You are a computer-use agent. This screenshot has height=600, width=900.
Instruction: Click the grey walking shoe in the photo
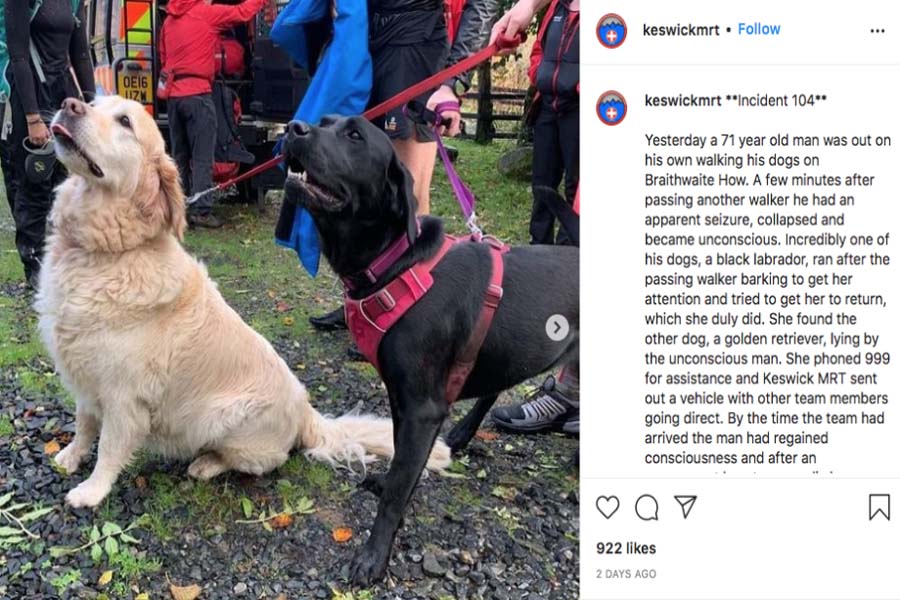point(537,408)
